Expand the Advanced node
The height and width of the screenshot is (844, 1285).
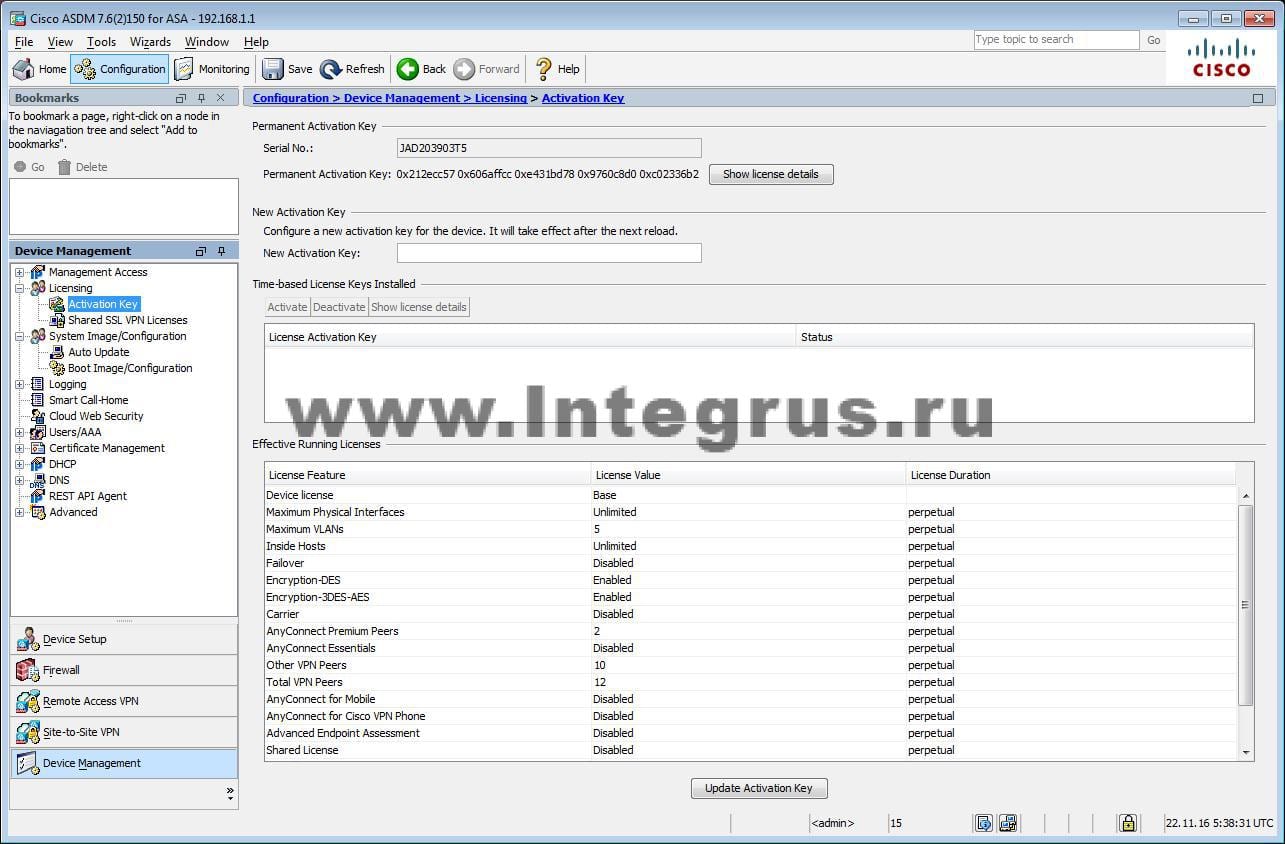point(20,512)
